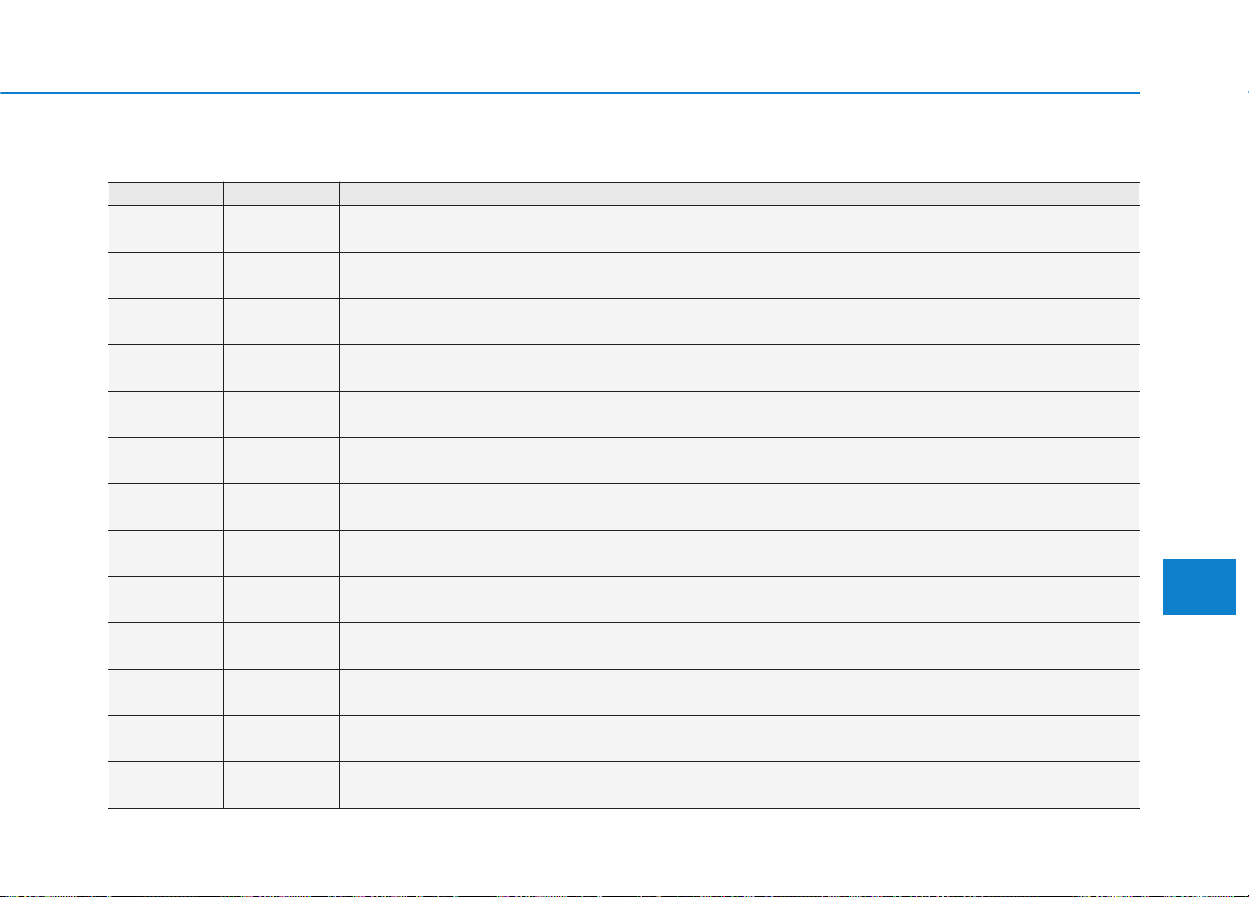The width and height of the screenshot is (1249, 897).
Task: Select the wide third header cell
Action: point(739,194)
